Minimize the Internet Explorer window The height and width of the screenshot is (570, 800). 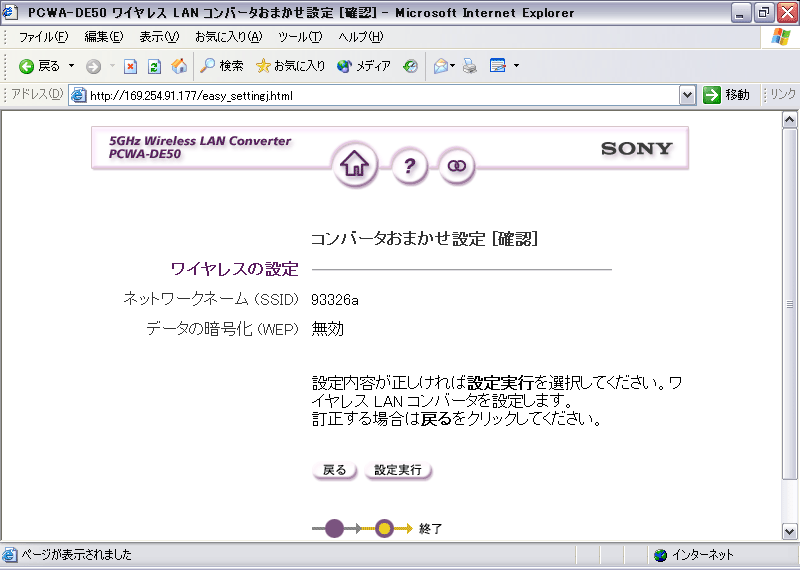coord(741,13)
